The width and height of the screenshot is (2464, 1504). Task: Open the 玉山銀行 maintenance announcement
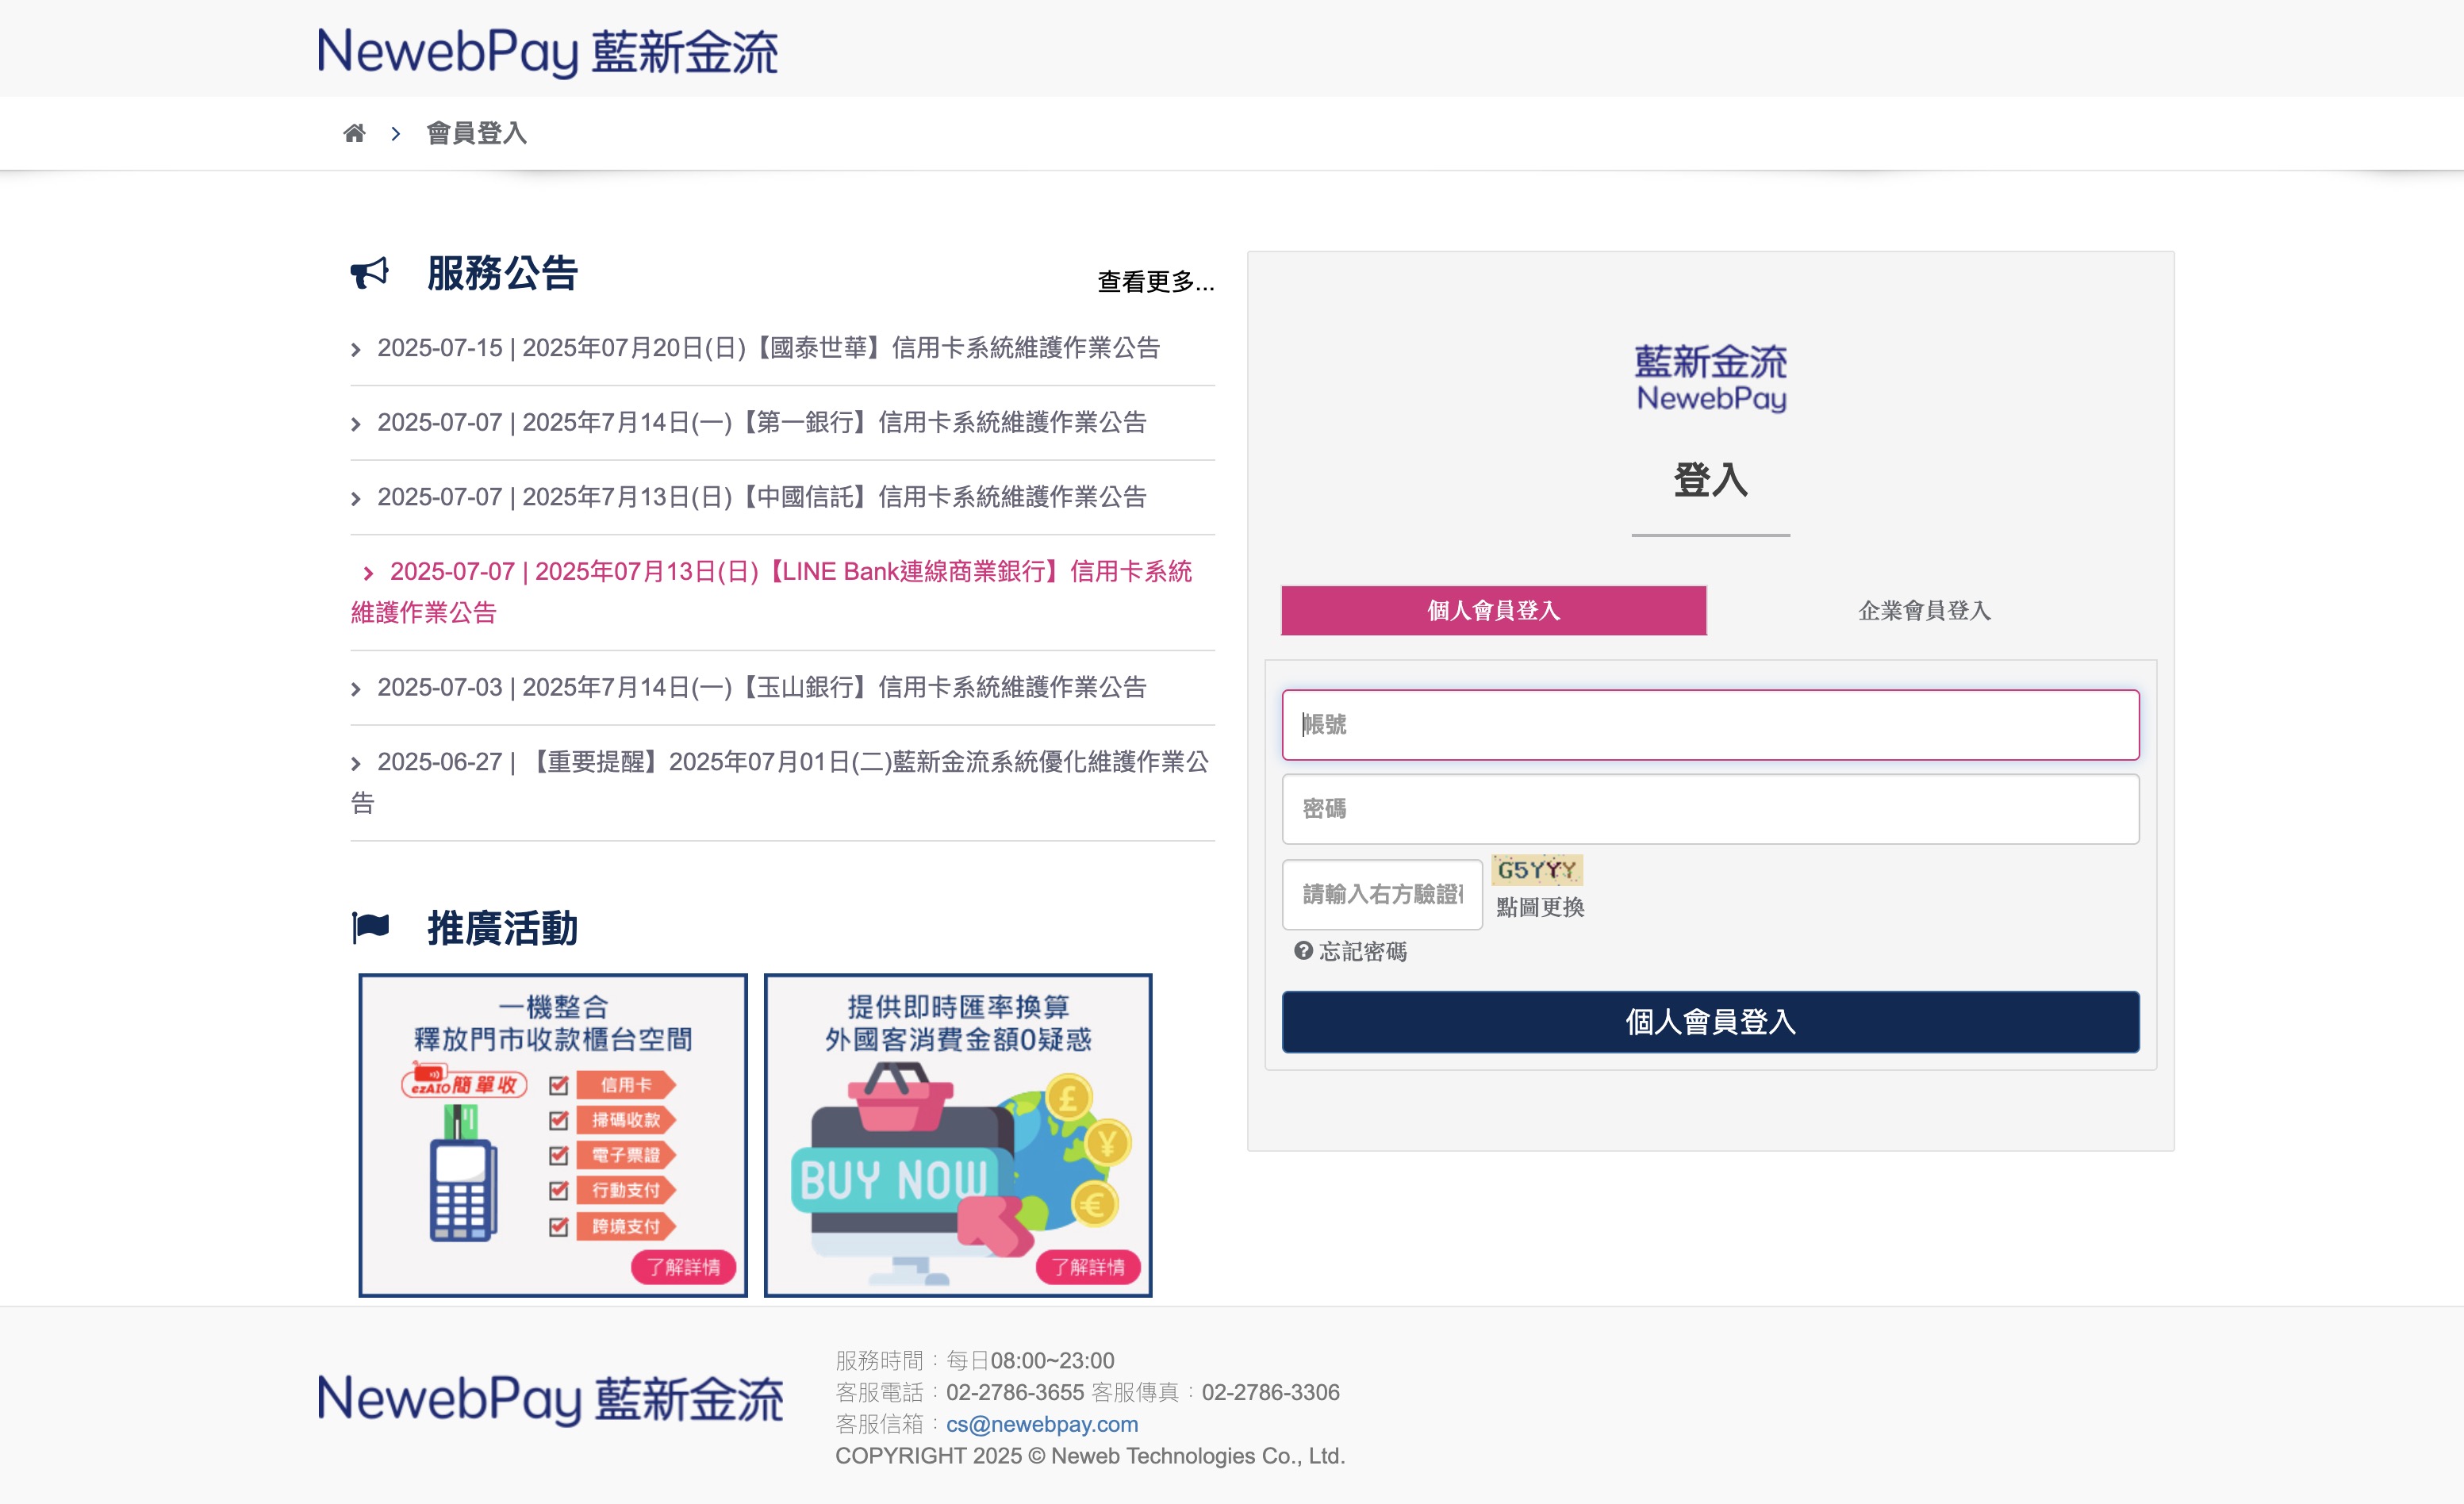pyautogui.click(x=762, y=687)
